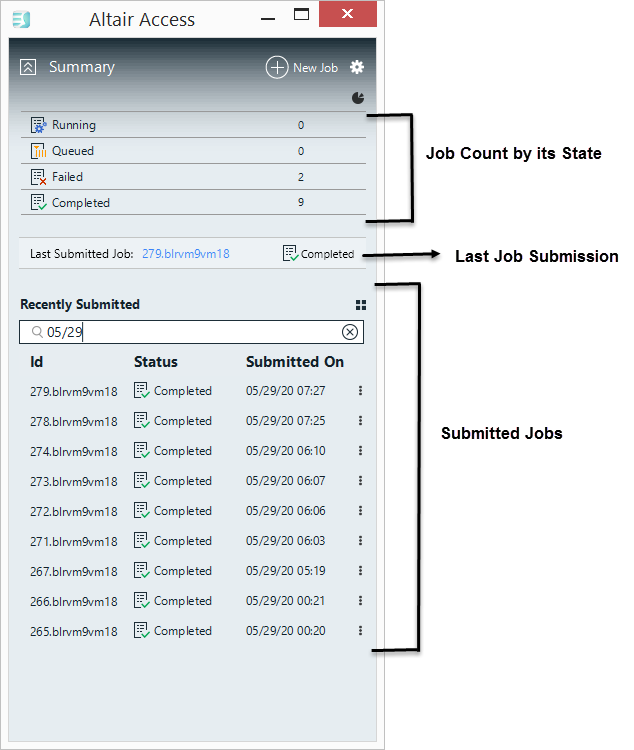The width and height of the screenshot is (634, 750).
Task: Select job 265.blrvm9vm18 in the list
Action: 74,631
